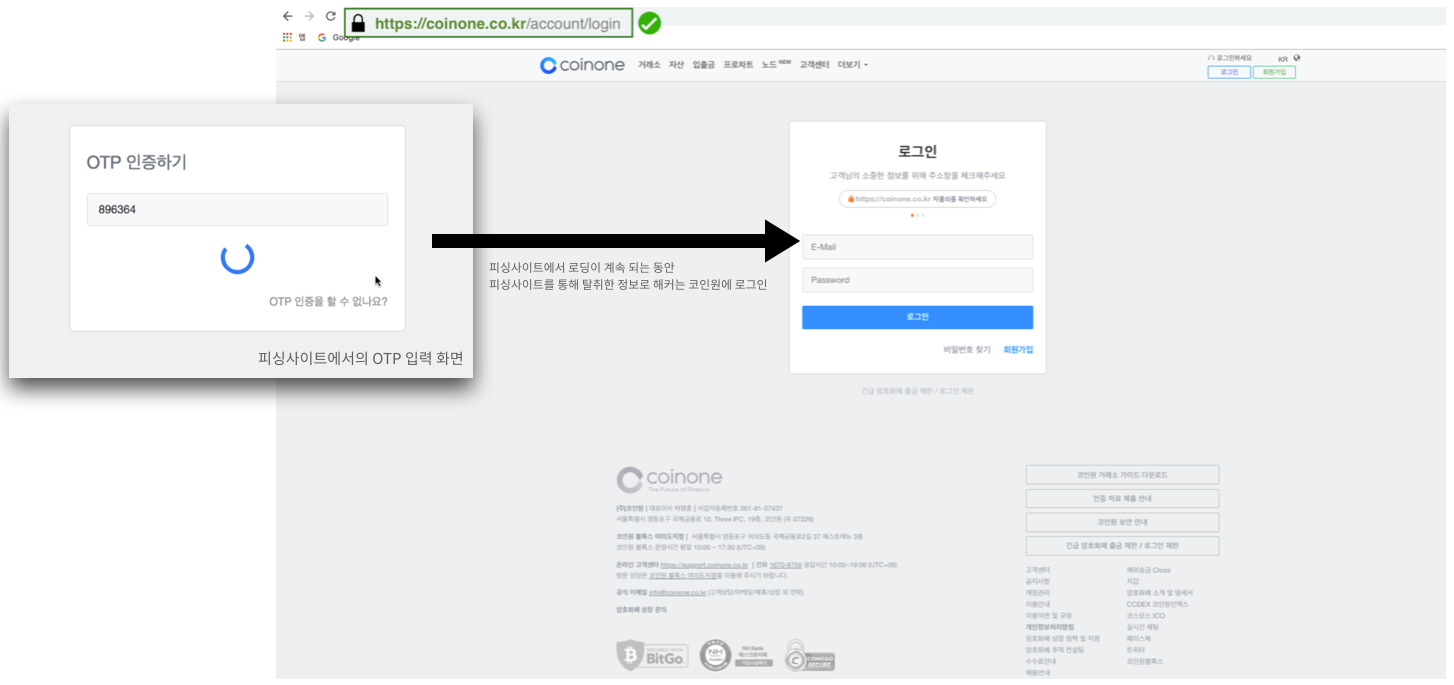The width and height of the screenshot is (1454, 685).
Task: Click the 코인원 거래소 가이드 다운로드 button
Action: (1122, 475)
